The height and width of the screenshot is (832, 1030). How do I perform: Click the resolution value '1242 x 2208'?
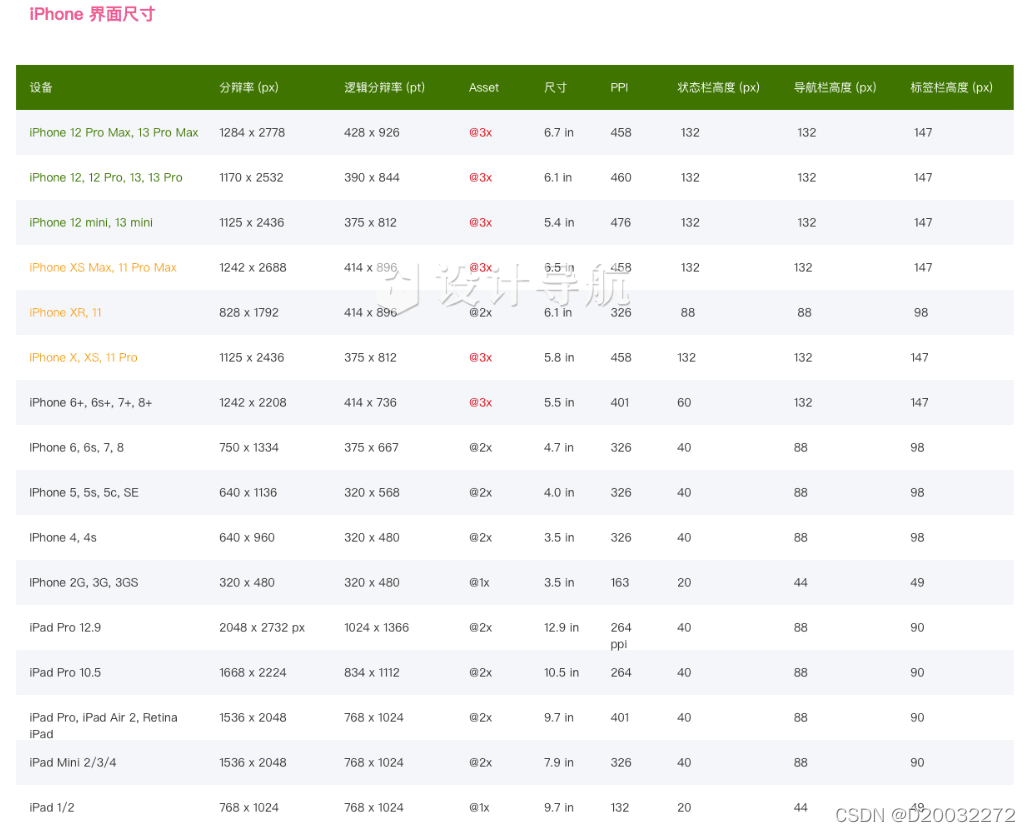[x=253, y=403]
